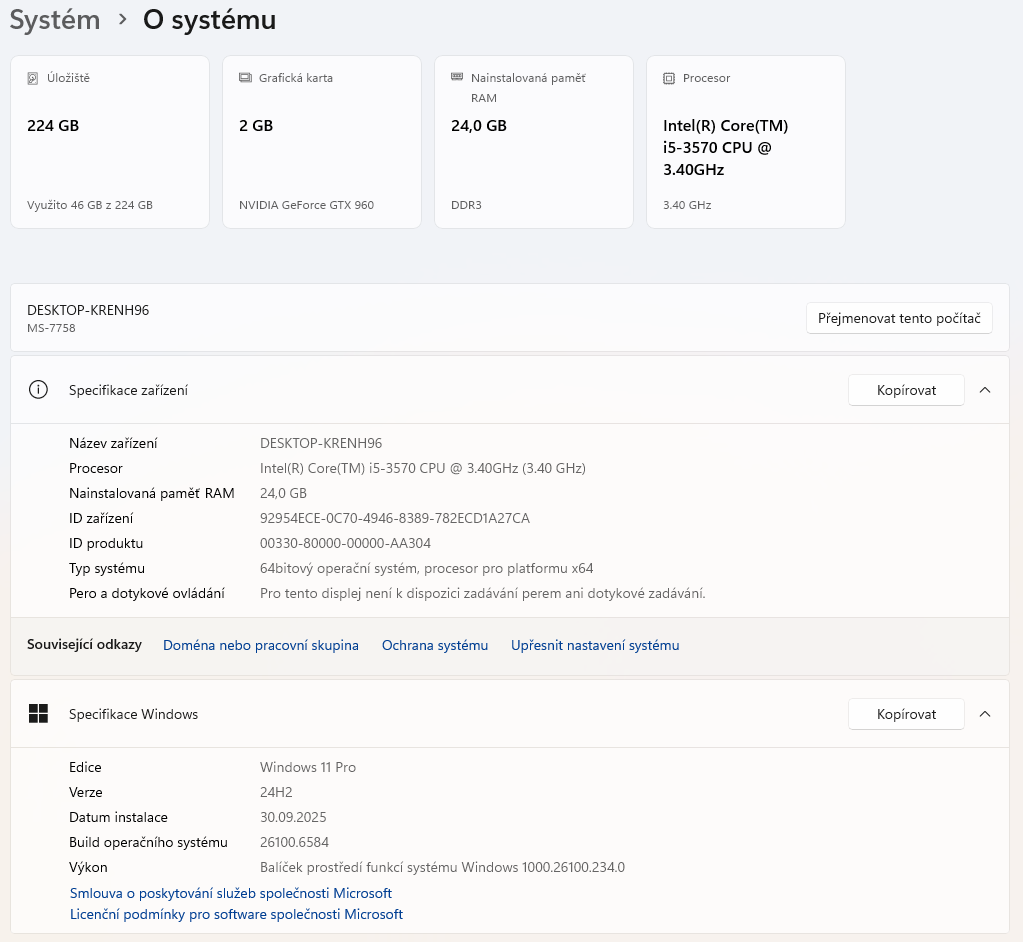Image resolution: width=1023 pixels, height=942 pixels.
Task: Collapse the Specifikace zařízení section chevron
Action: point(985,390)
